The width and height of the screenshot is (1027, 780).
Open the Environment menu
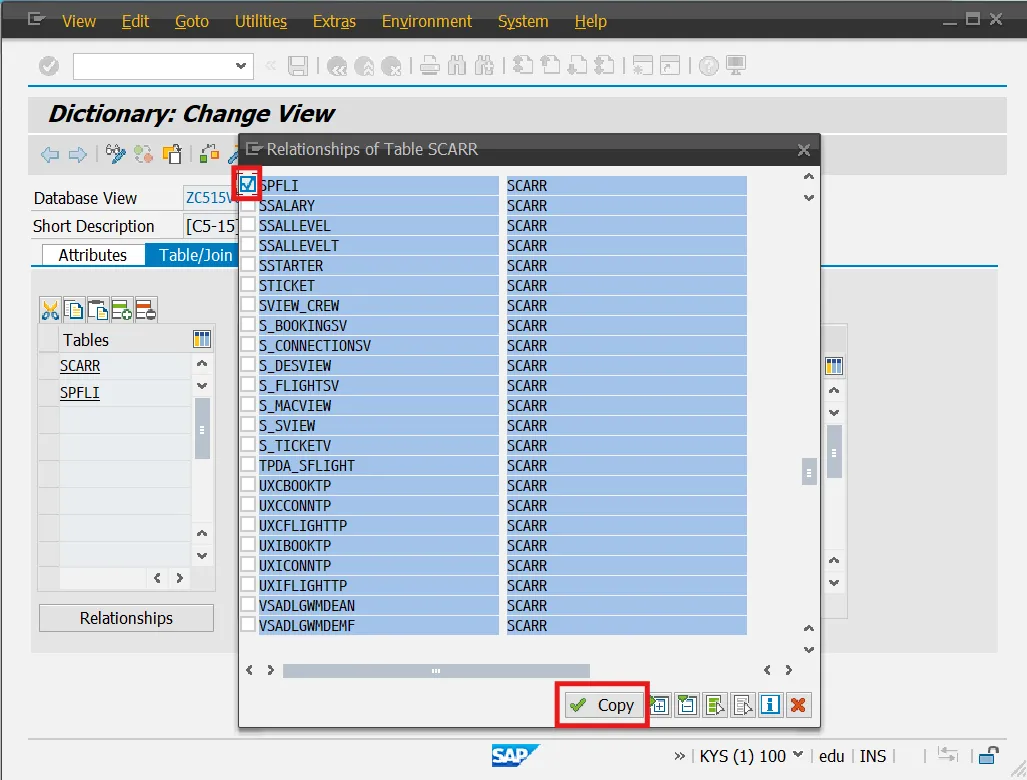tap(426, 22)
